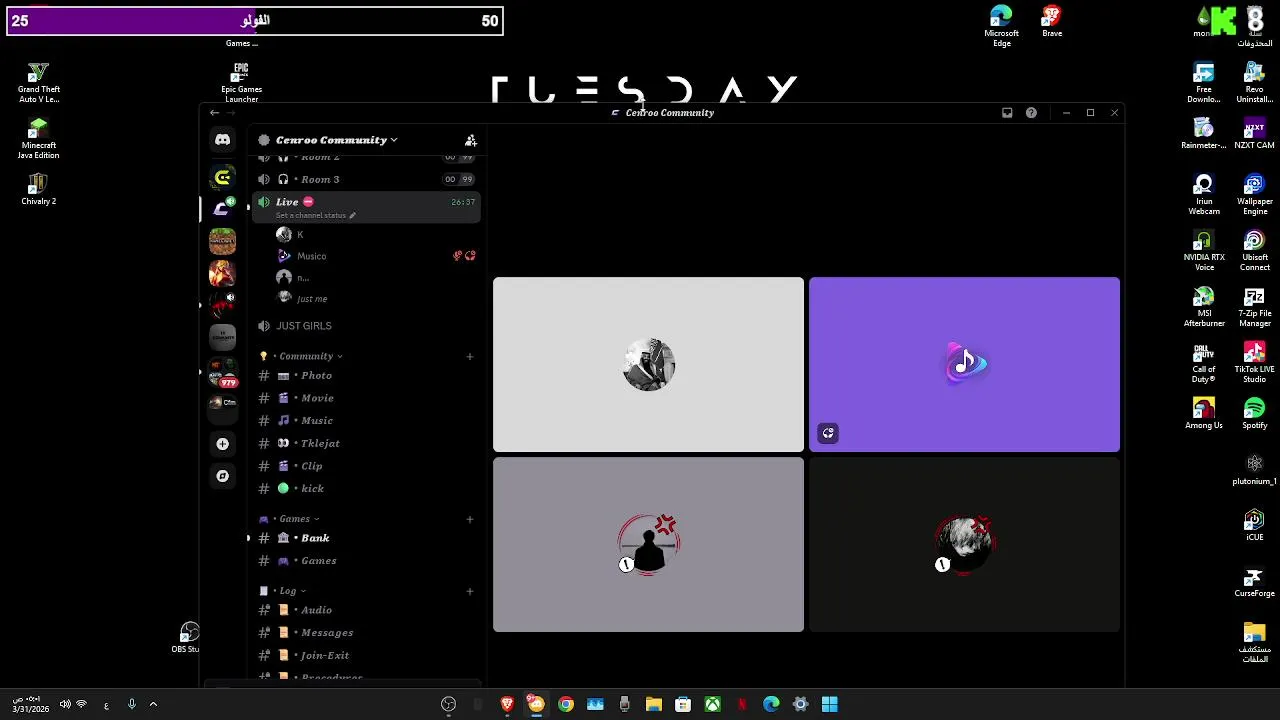
Task: Open the Minecraft server icon in sidebar
Action: click(222, 240)
